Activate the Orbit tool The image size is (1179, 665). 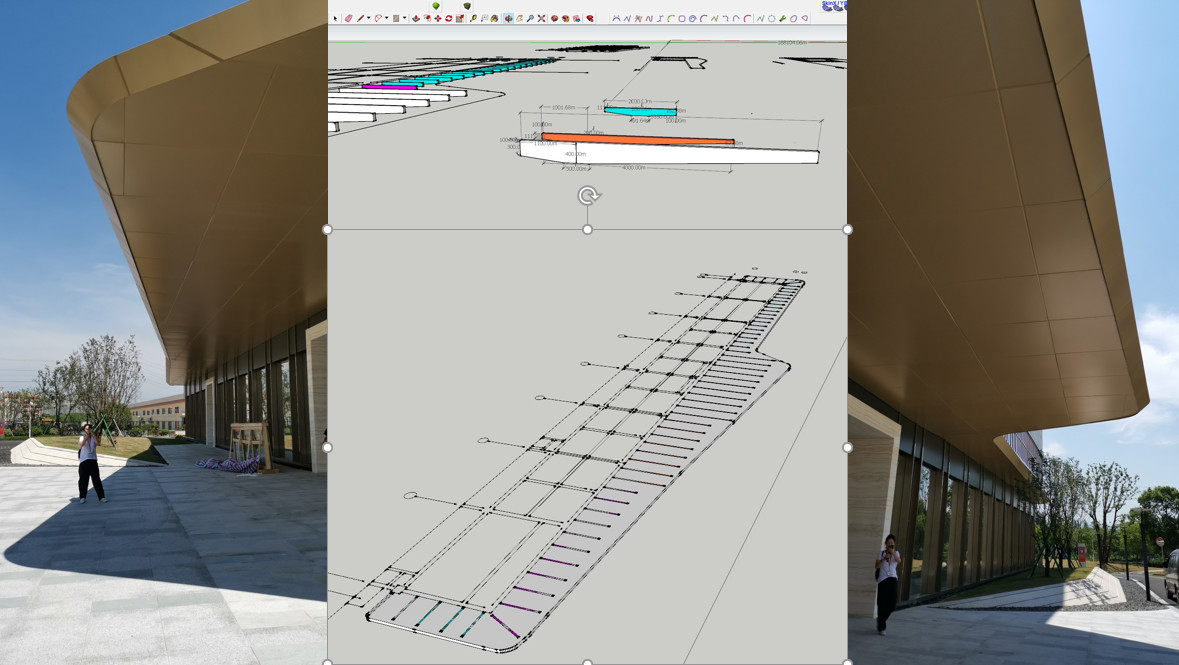pos(508,18)
